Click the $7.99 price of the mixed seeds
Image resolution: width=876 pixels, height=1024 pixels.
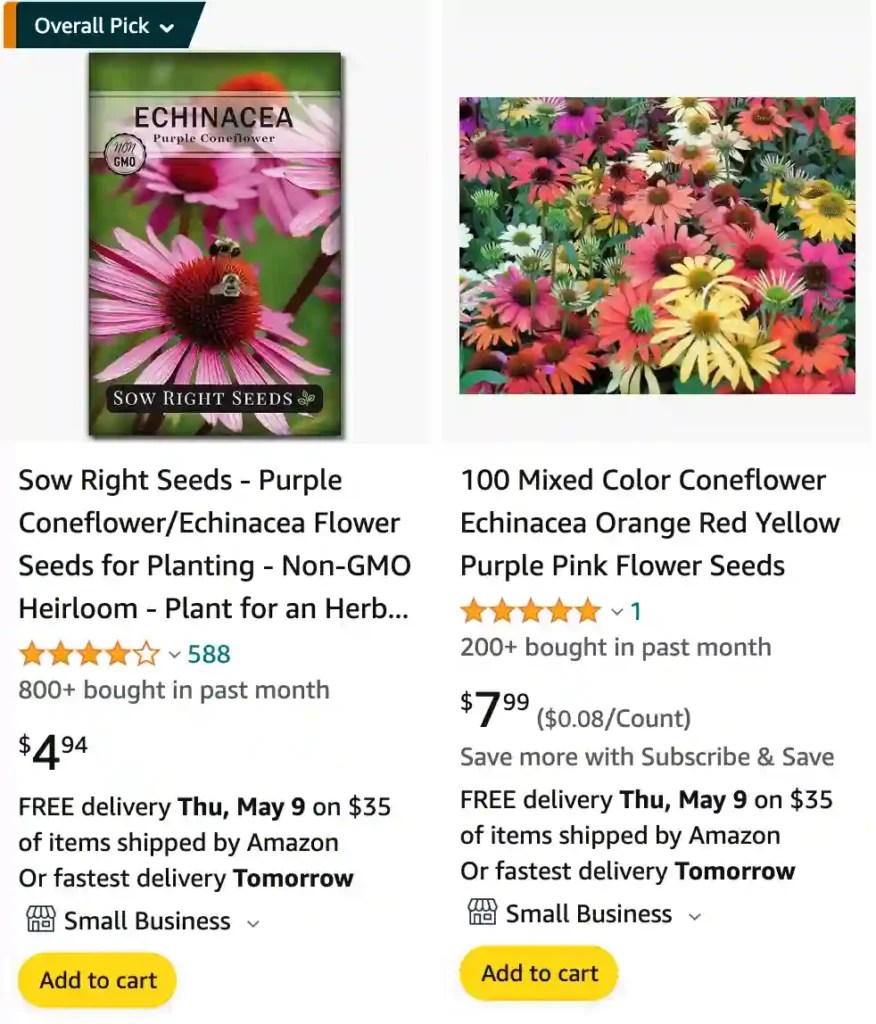click(490, 710)
